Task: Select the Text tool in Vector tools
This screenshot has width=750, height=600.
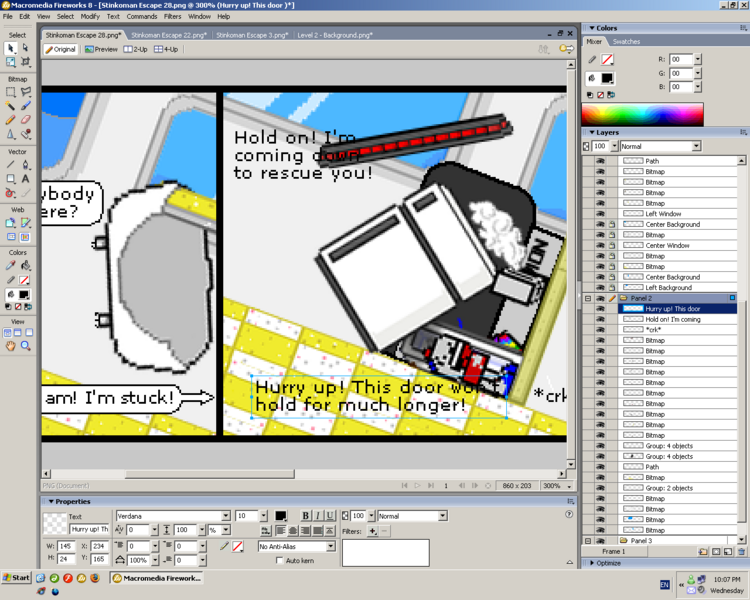Action: coord(26,178)
